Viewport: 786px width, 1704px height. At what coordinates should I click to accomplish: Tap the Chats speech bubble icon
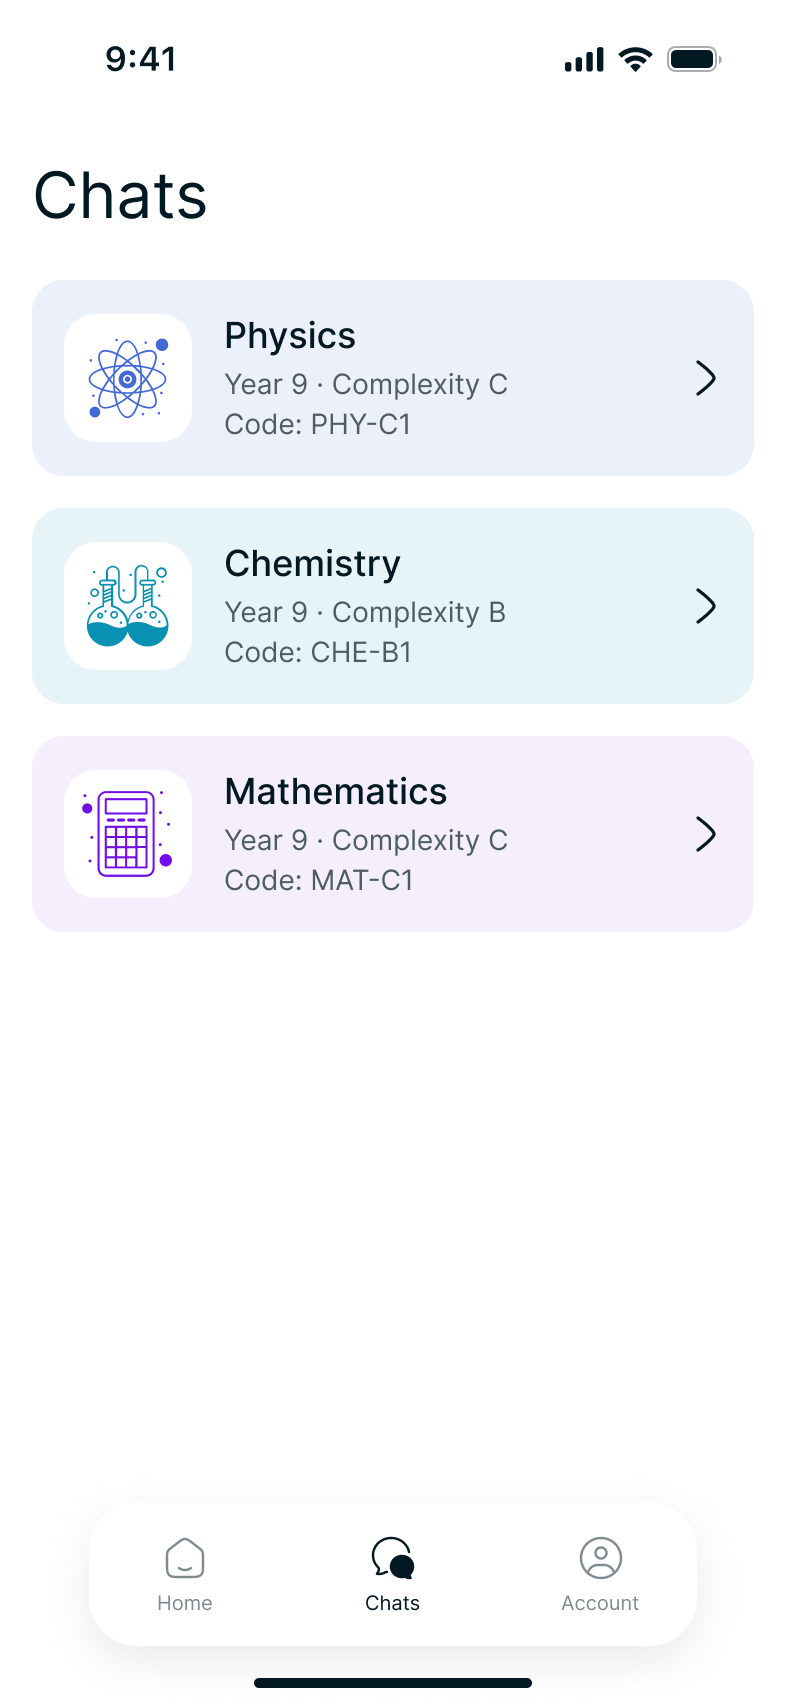tap(393, 1558)
